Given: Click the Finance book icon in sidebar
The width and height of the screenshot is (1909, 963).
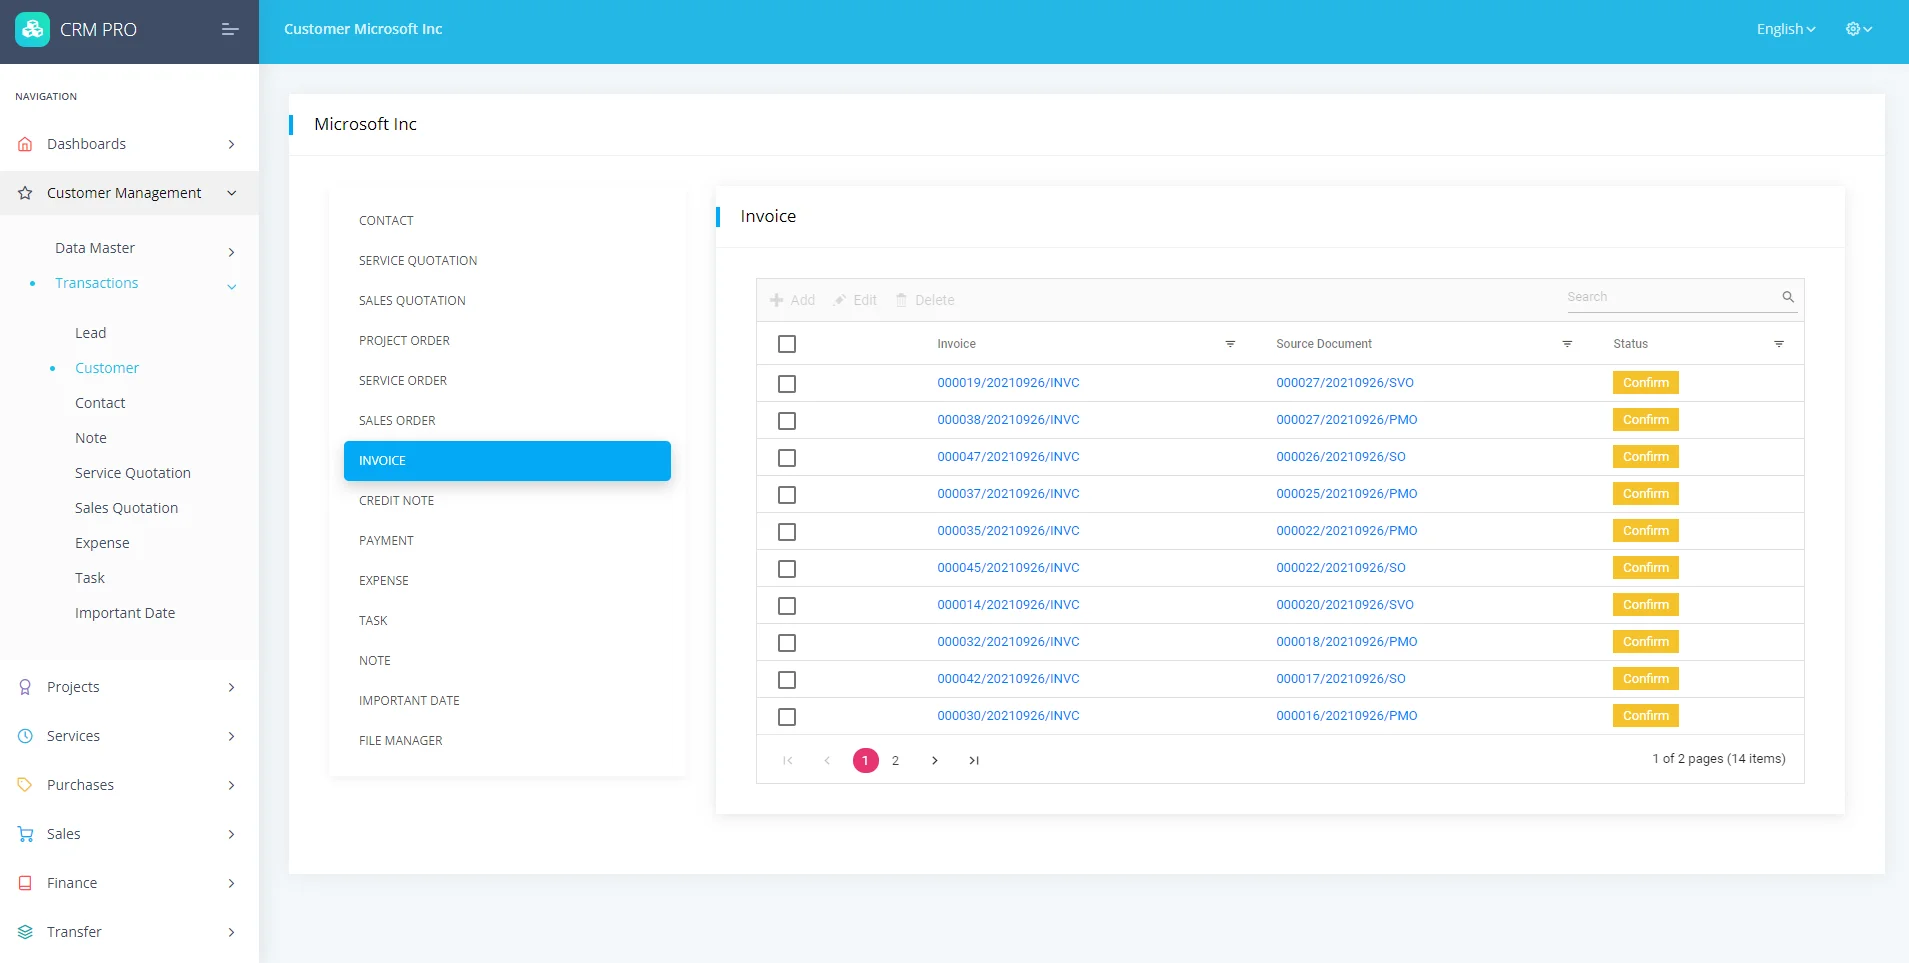Looking at the screenshot, I should click(x=24, y=882).
